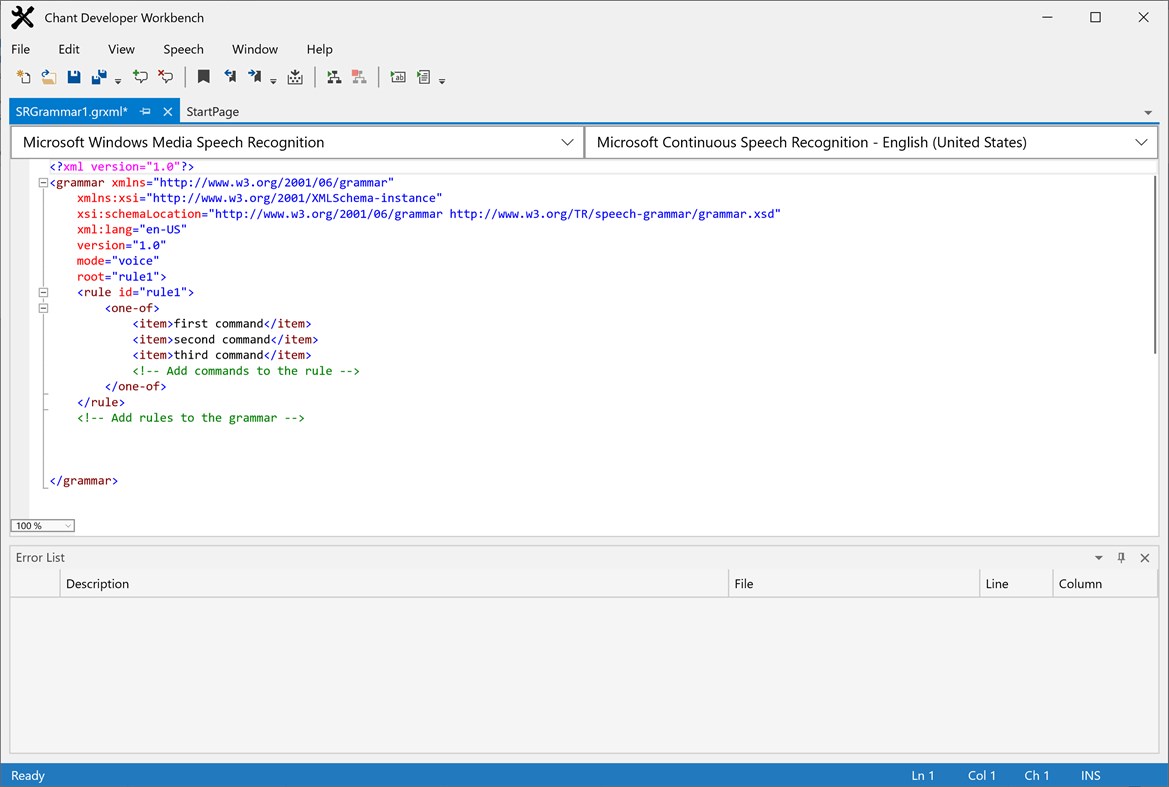The height and width of the screenshot is (787, 1169).
Task: Click the add-comment toggle icon
Action: (x=140, y=77)
